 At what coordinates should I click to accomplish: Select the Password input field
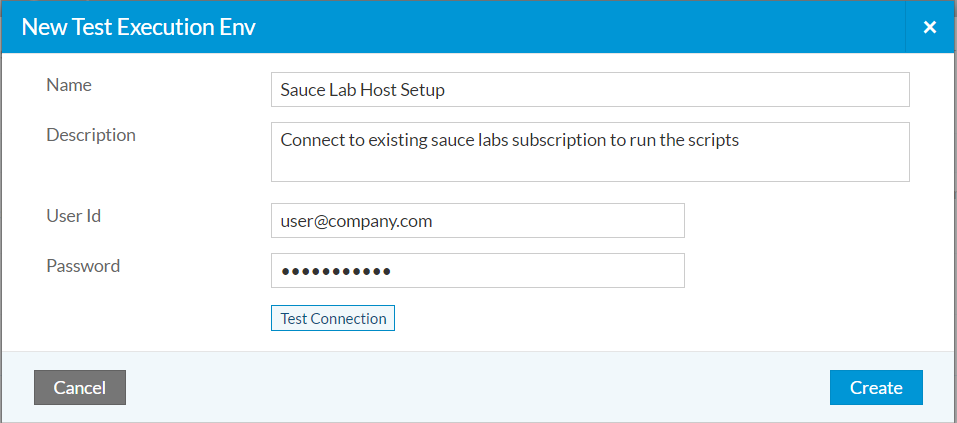pyautogui.click(x=478, y=270)
